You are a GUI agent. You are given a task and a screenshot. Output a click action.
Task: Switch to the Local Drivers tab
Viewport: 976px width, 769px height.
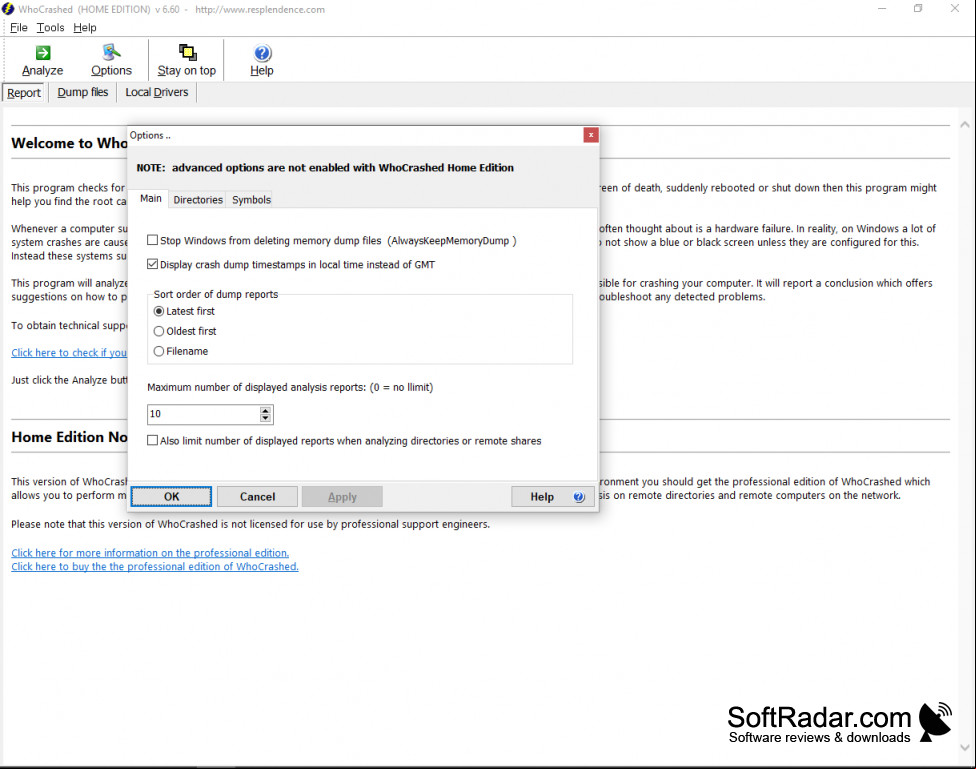pos(157,92)
